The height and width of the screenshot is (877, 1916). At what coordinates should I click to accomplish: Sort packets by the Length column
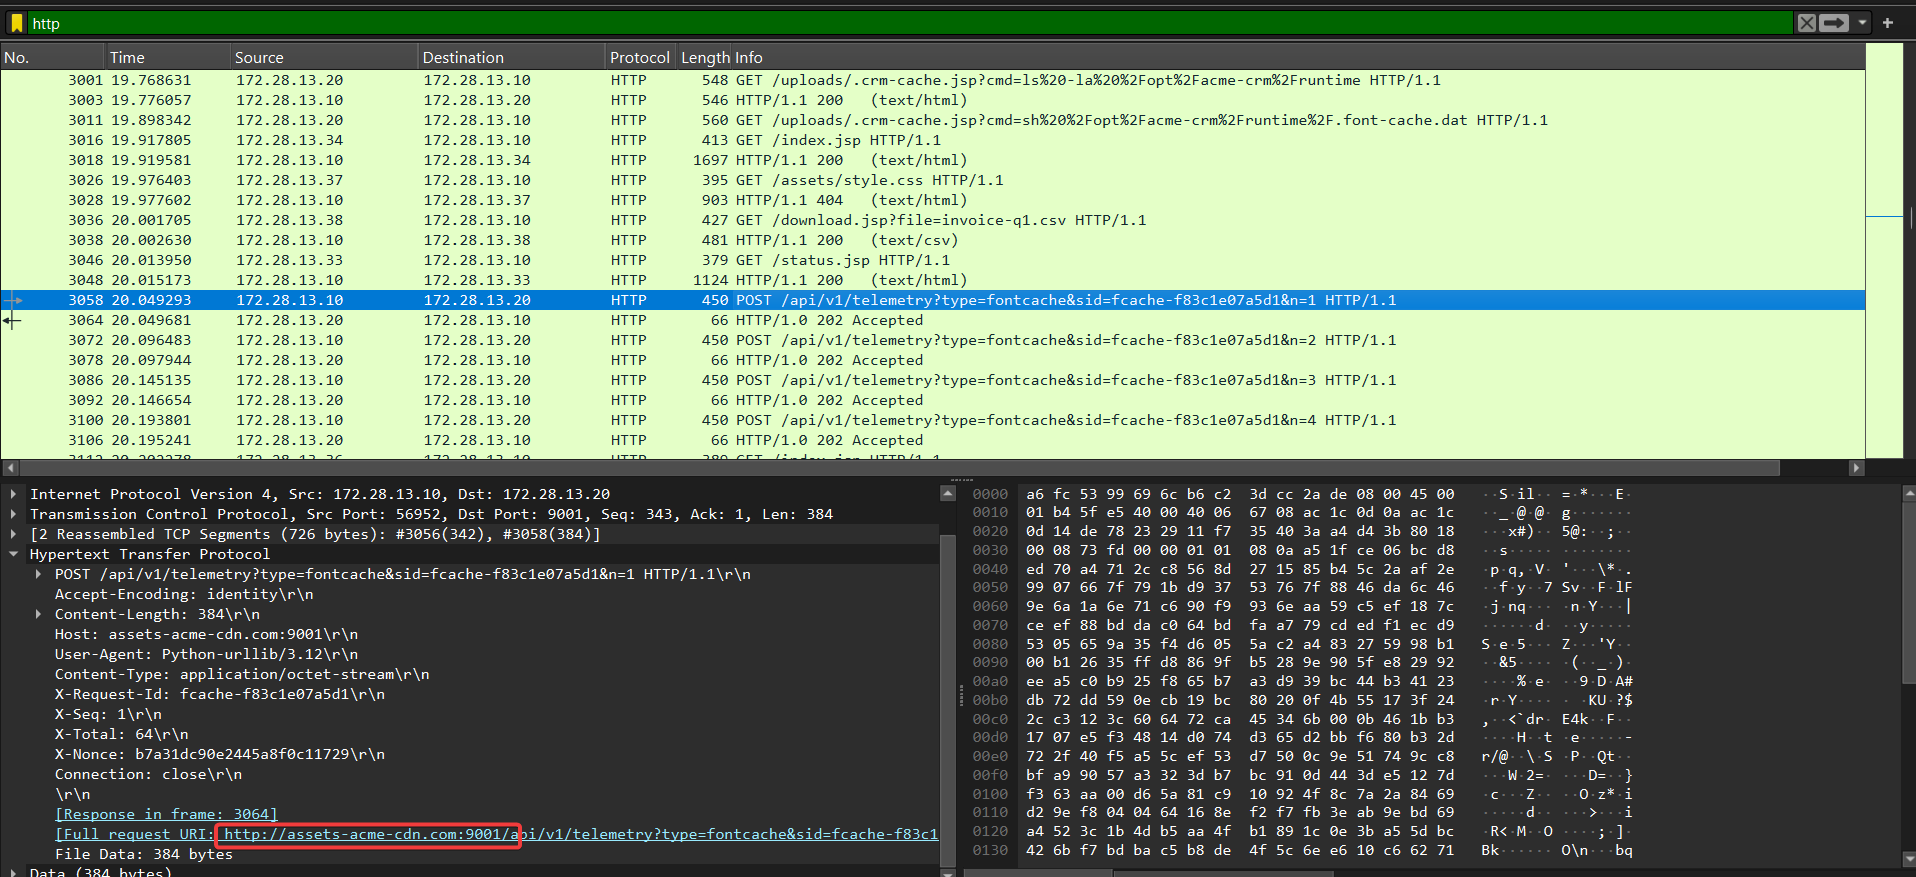[705, 57]
